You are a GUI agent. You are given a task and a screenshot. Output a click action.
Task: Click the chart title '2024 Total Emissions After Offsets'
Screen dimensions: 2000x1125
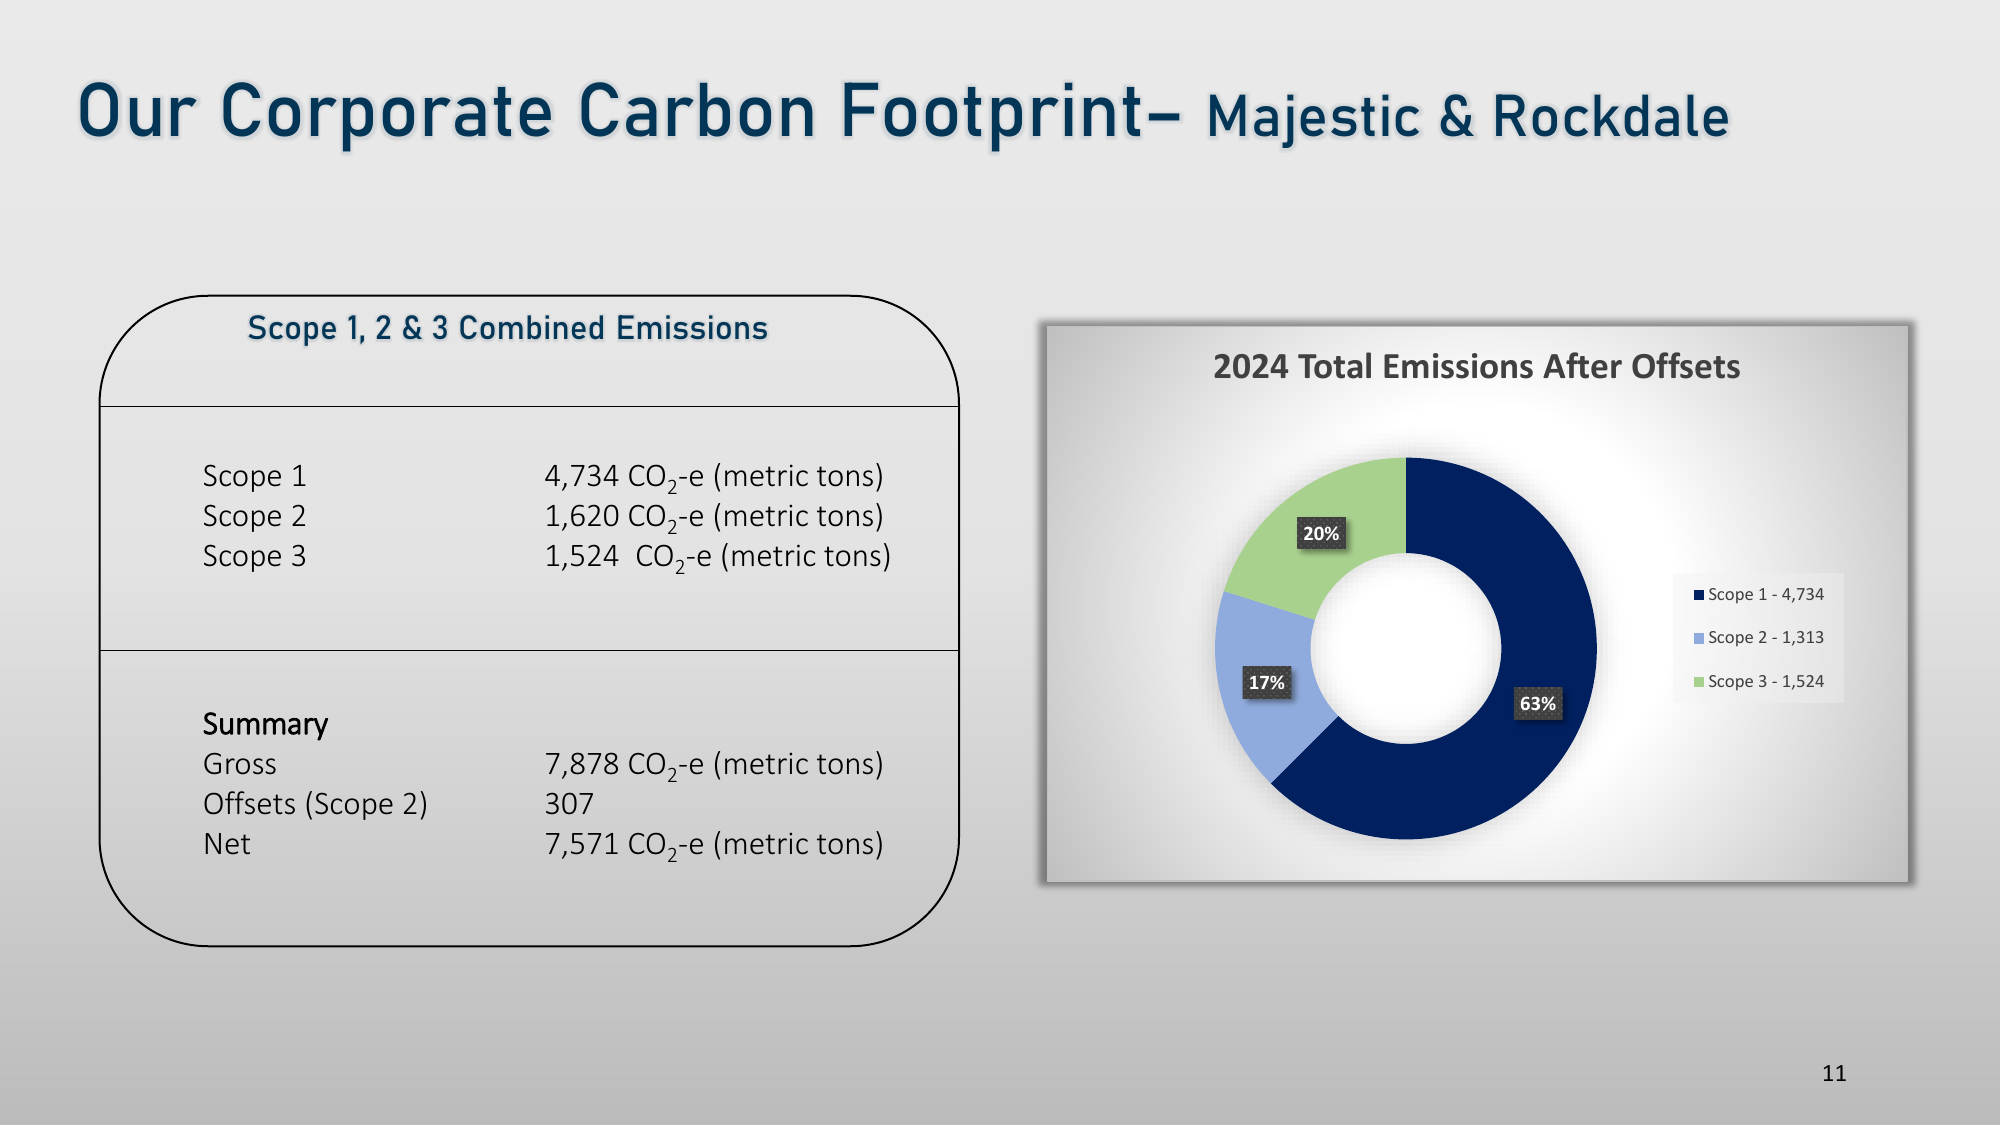(x=1476, y=367)
